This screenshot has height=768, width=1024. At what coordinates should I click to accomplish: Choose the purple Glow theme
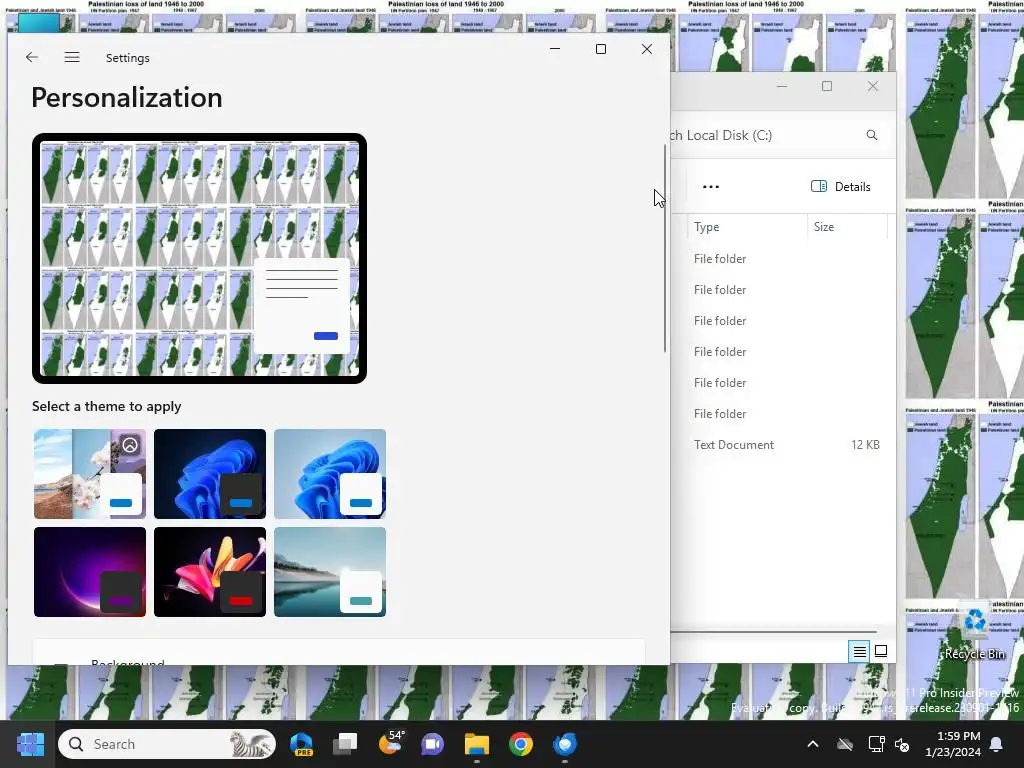click(x=89, y=571)
